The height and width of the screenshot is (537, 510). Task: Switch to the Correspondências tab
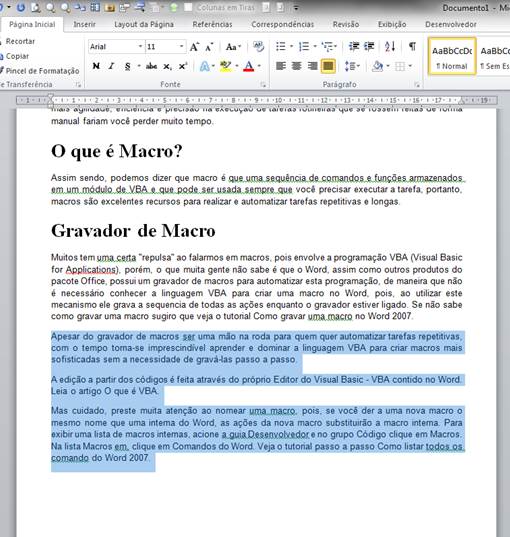283,24
